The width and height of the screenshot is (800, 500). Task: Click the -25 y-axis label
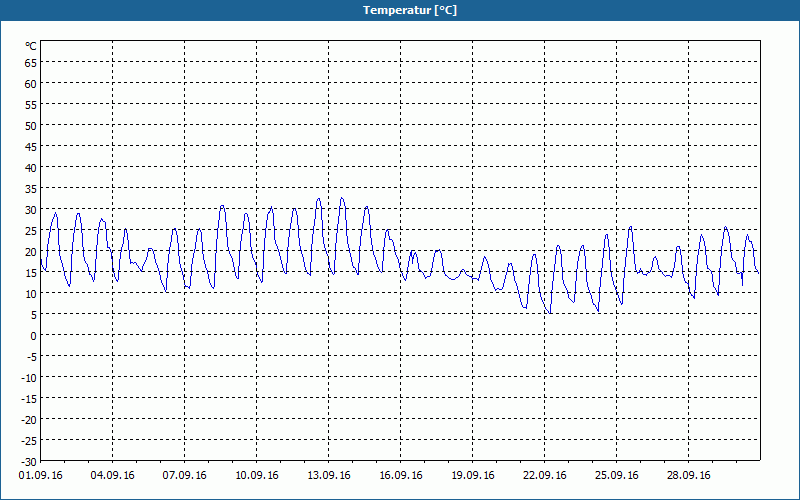click(29, 440)
